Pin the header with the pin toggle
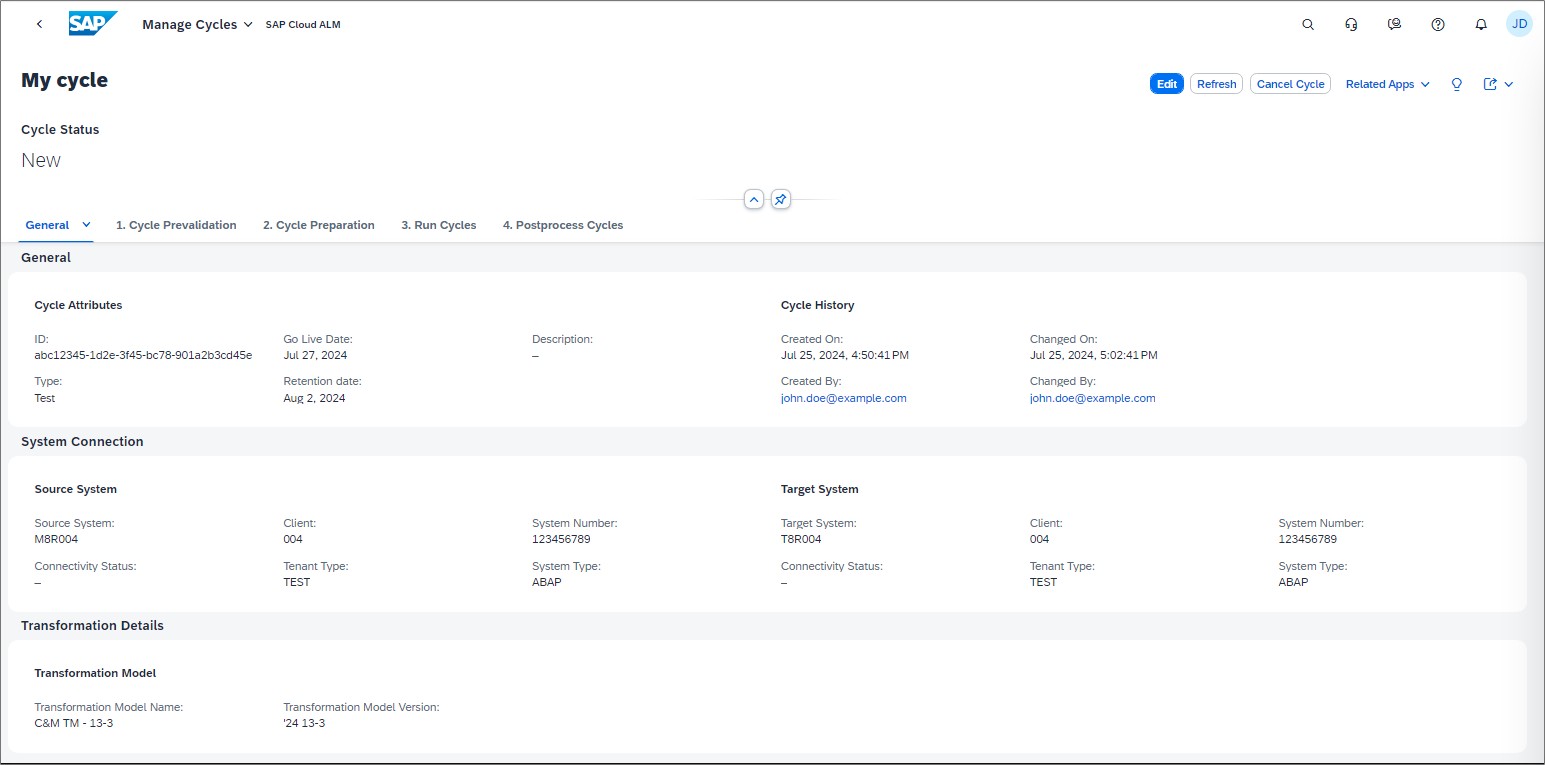Image resolution: width=1545 pixels, height=765 pixels. (x=781, y=200)
